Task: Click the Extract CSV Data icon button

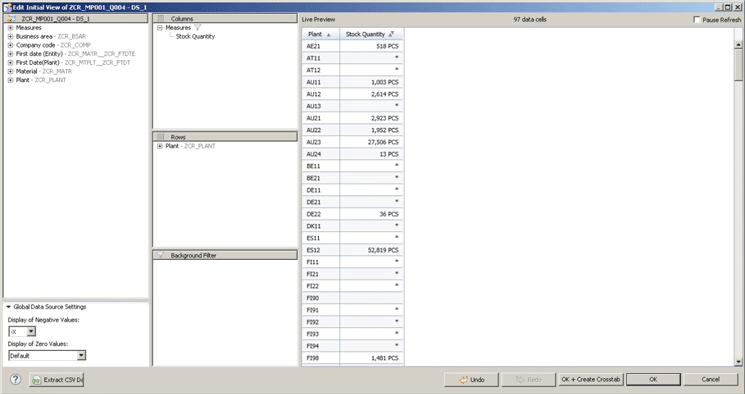Action: pyautogui.click(x=57, y=380)
